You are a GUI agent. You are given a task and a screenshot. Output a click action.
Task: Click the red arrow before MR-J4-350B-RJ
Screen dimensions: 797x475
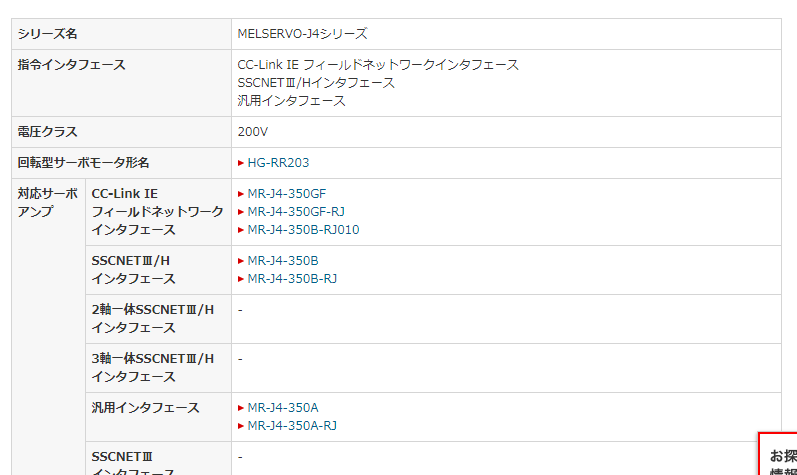[x=241, y=279]
